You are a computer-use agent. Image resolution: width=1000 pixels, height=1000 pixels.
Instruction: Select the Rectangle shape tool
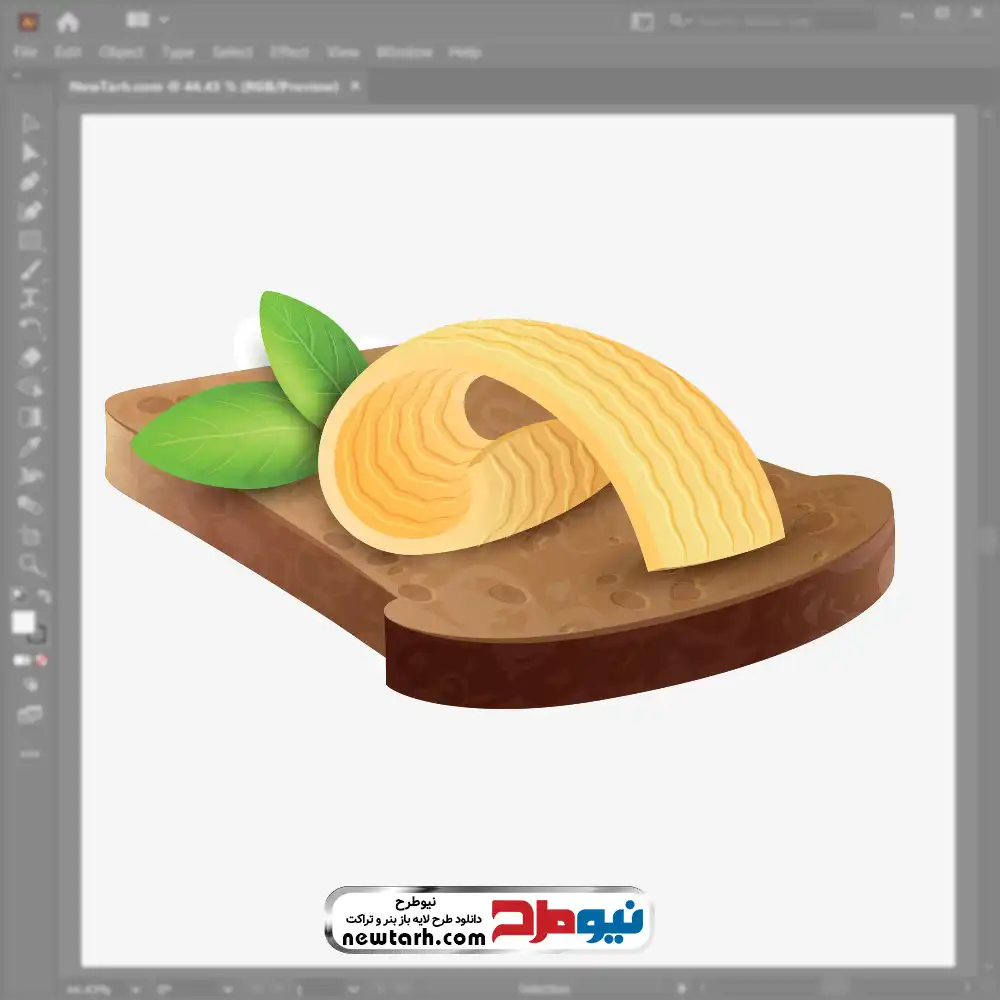pos(30,240)
